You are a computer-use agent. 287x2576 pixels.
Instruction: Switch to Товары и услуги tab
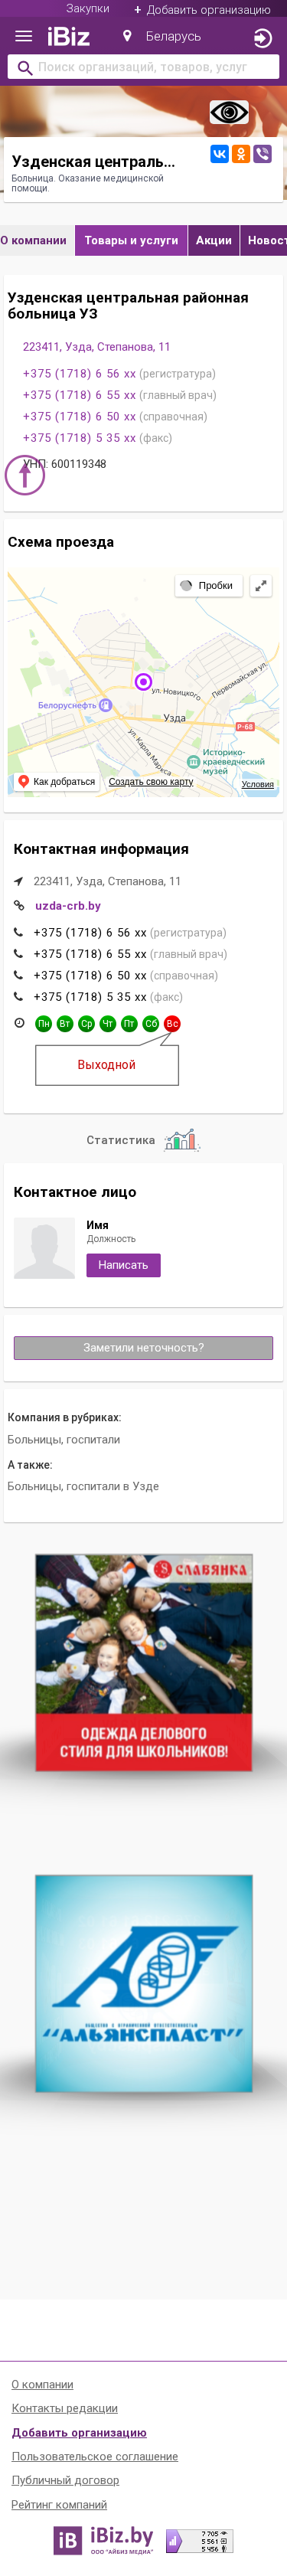click(x=131, y=240)
